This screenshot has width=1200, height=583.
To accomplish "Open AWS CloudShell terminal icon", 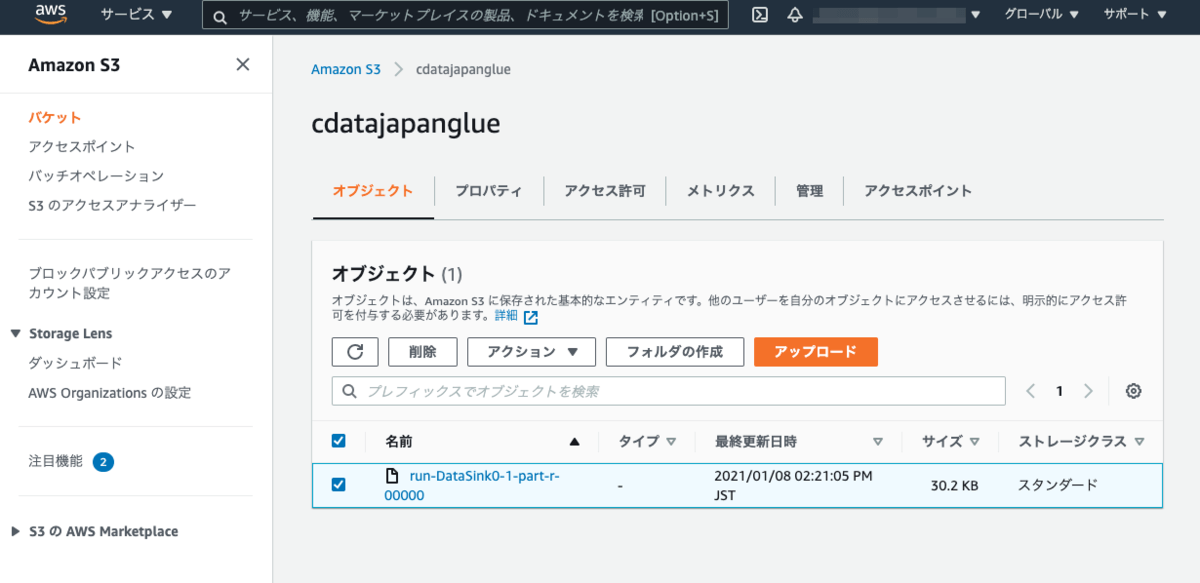I will 760,15.
